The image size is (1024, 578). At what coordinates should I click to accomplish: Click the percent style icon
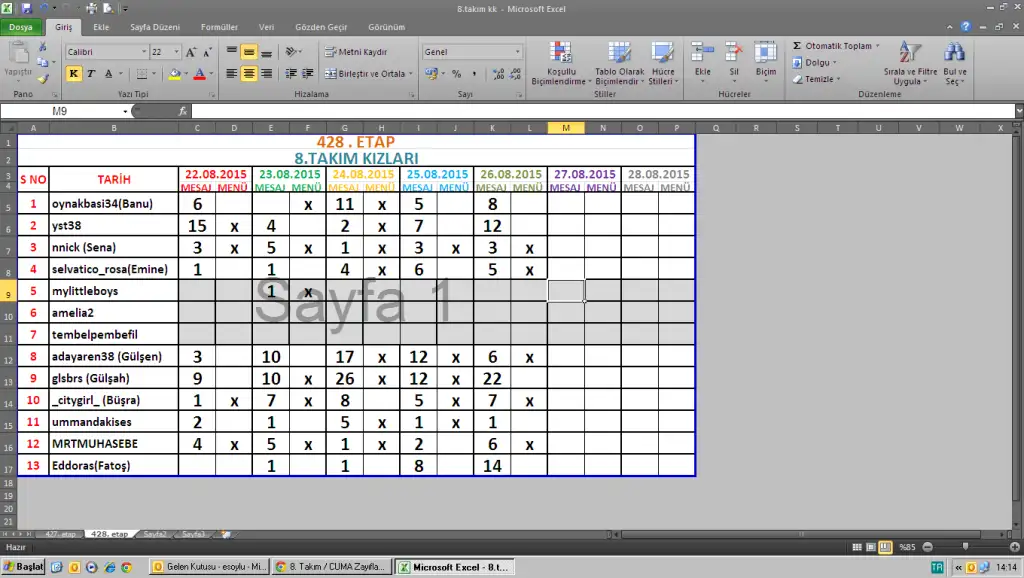click(x=456, y=74)
